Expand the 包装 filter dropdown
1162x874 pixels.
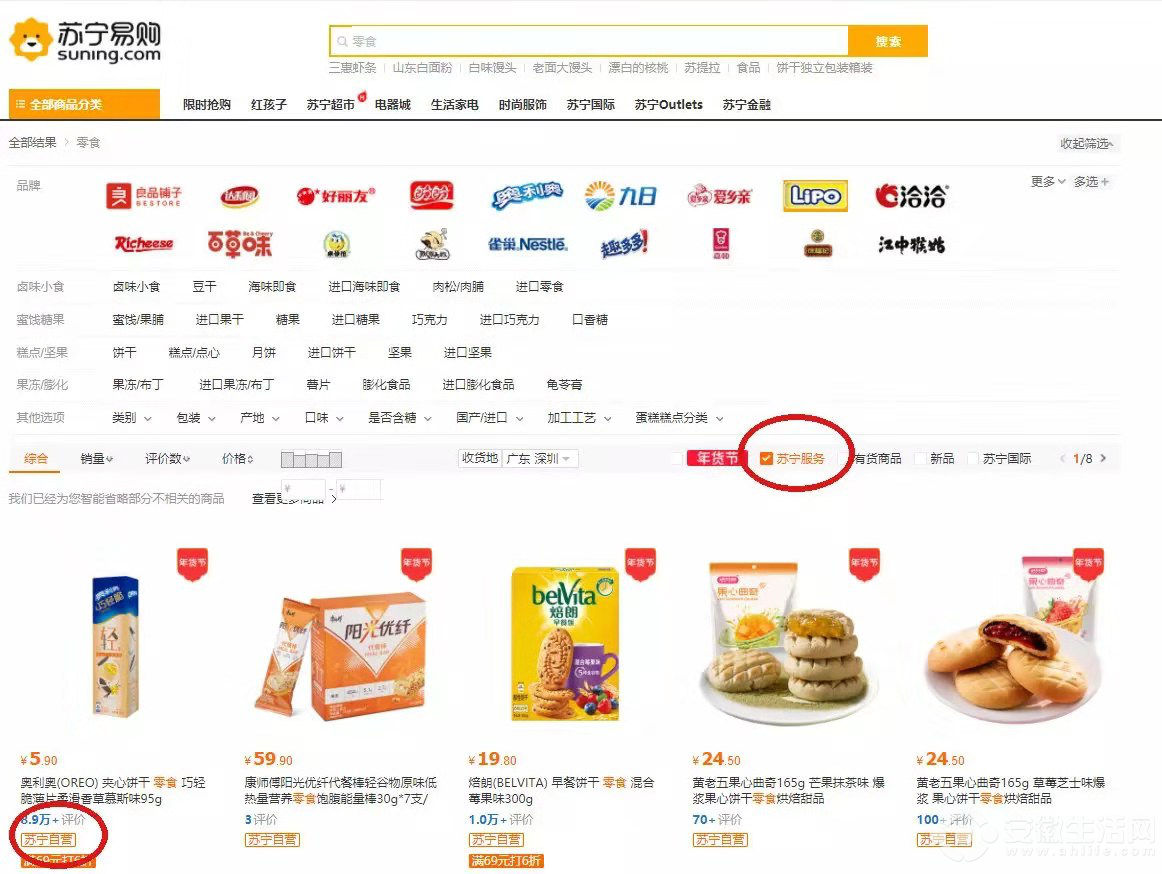(196, 418)
